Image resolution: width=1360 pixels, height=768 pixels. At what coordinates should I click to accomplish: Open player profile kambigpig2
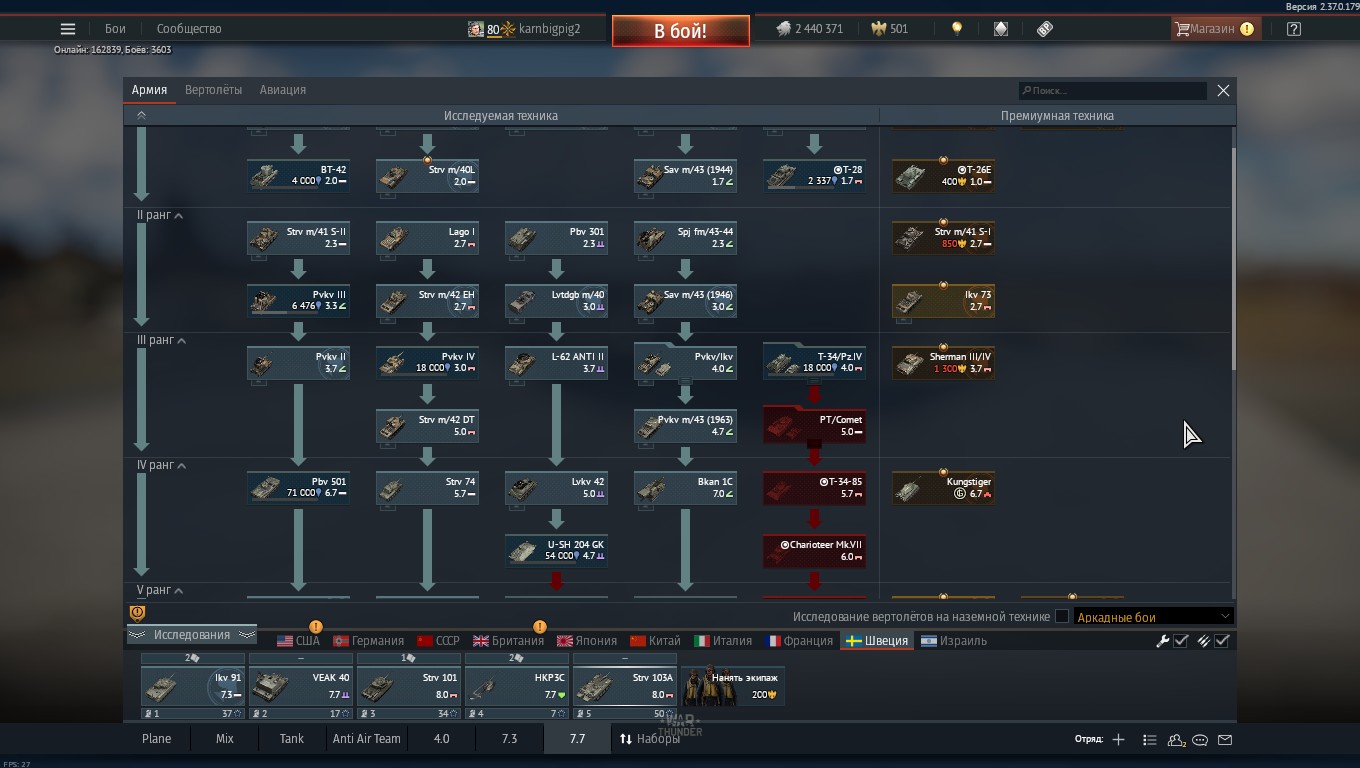point(524,29)
